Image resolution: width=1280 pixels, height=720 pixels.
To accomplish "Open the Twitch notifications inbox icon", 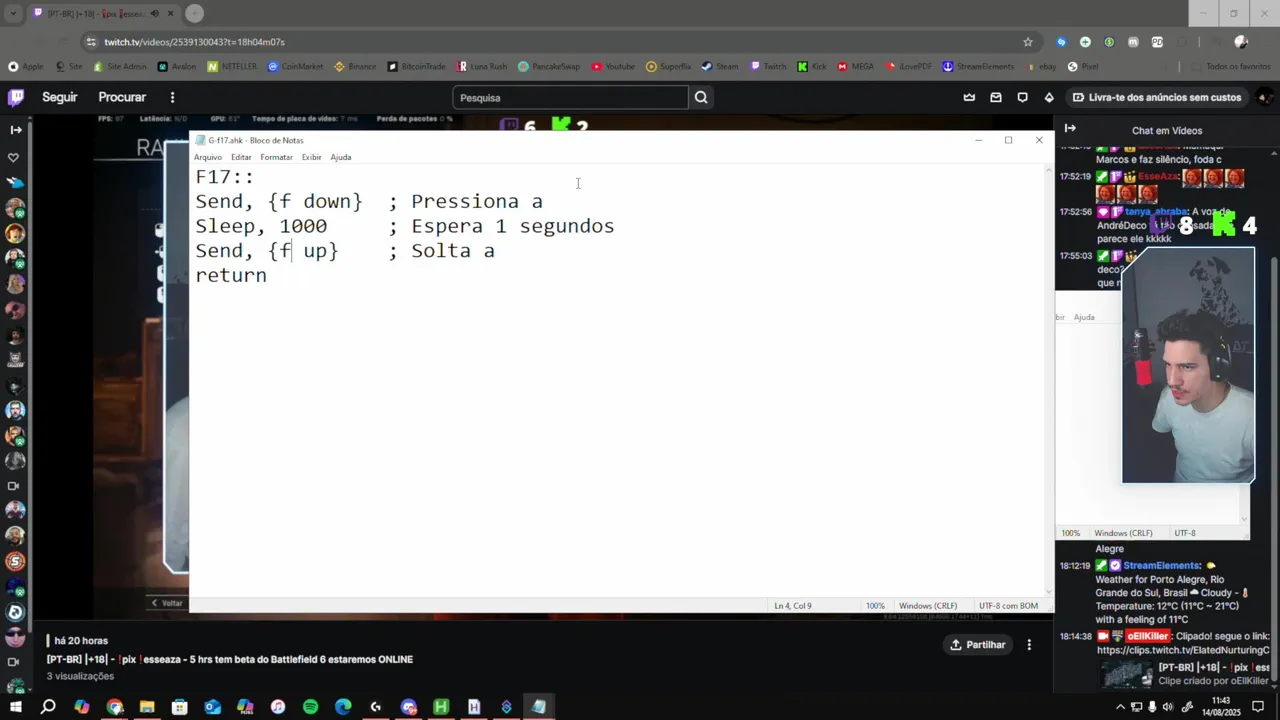I will [996, 97].
